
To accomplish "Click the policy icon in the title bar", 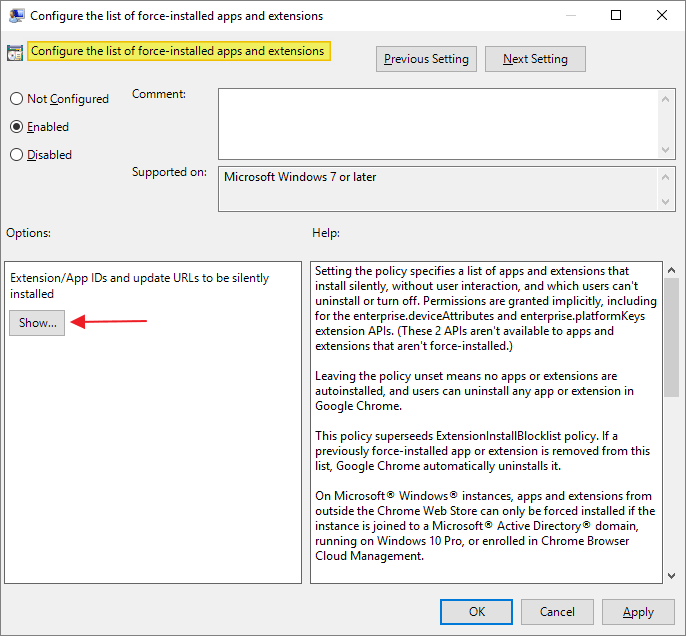I will click(16, 15).
